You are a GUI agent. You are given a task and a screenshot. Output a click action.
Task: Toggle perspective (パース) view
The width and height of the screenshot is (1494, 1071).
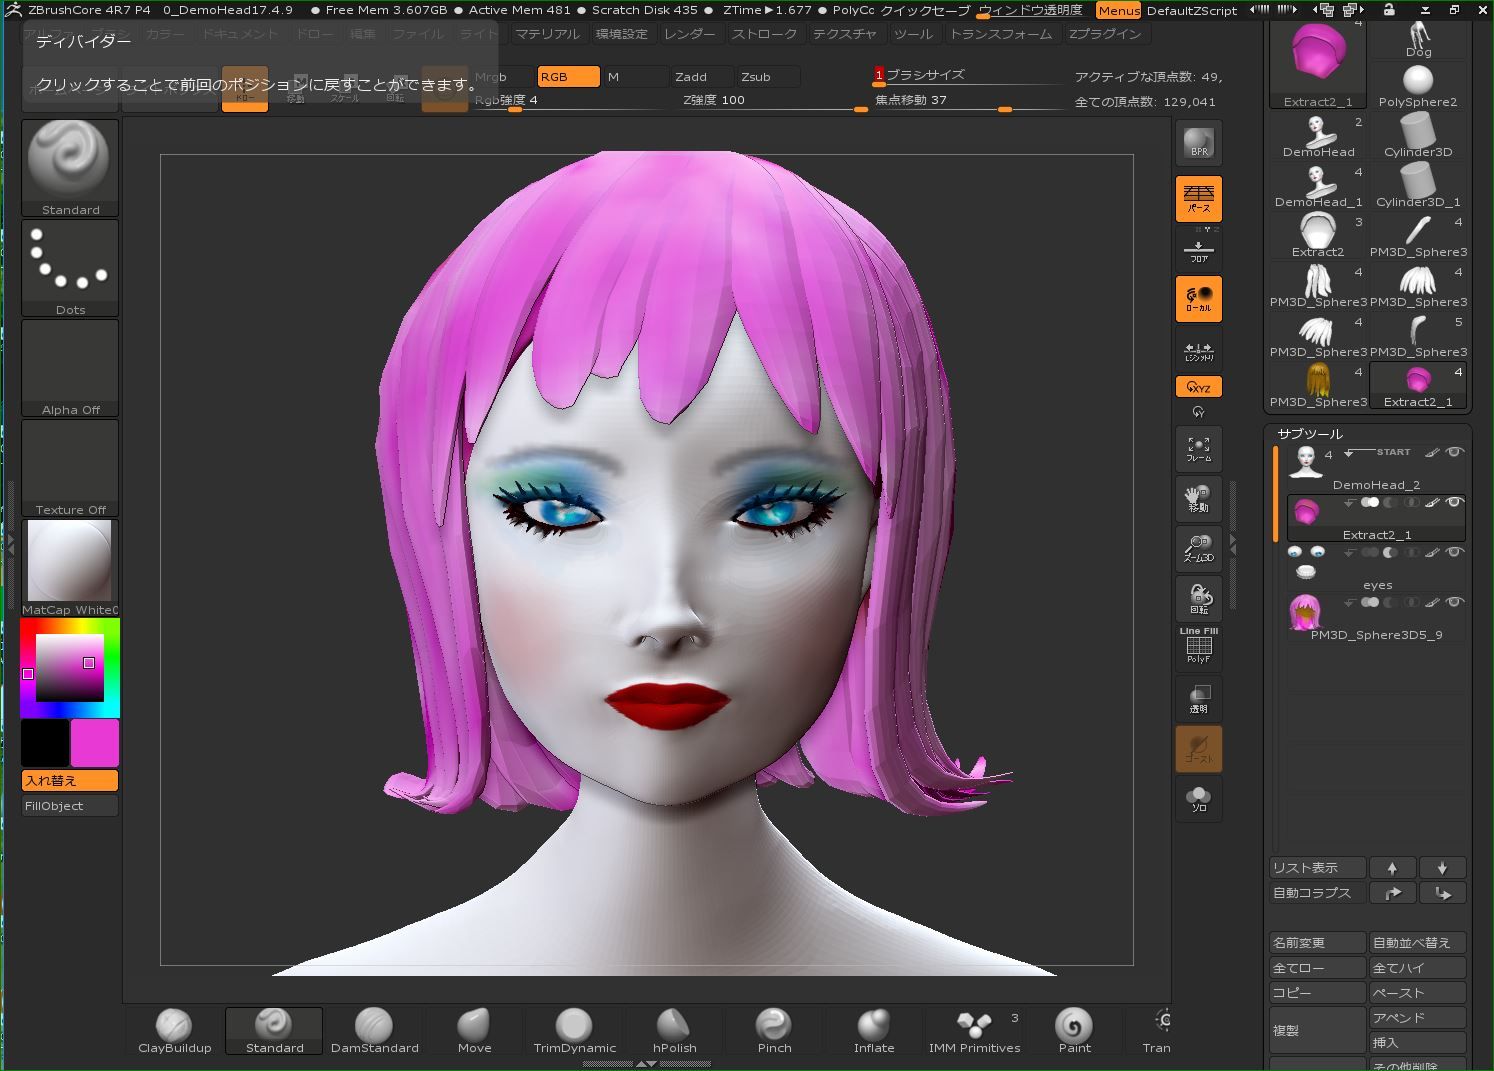point(1199,197)
